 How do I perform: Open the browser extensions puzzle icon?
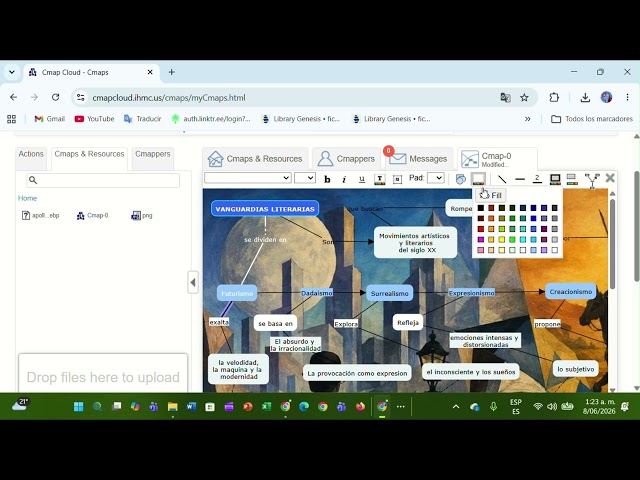pyautogui.click(x=554, y=97)
